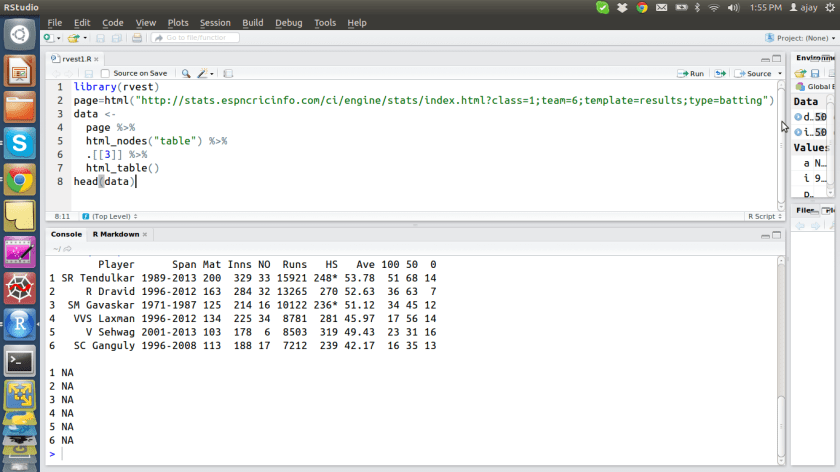This screenshot has height=472, width=840.
Task: Open the Tools menu
Action: 325,23
